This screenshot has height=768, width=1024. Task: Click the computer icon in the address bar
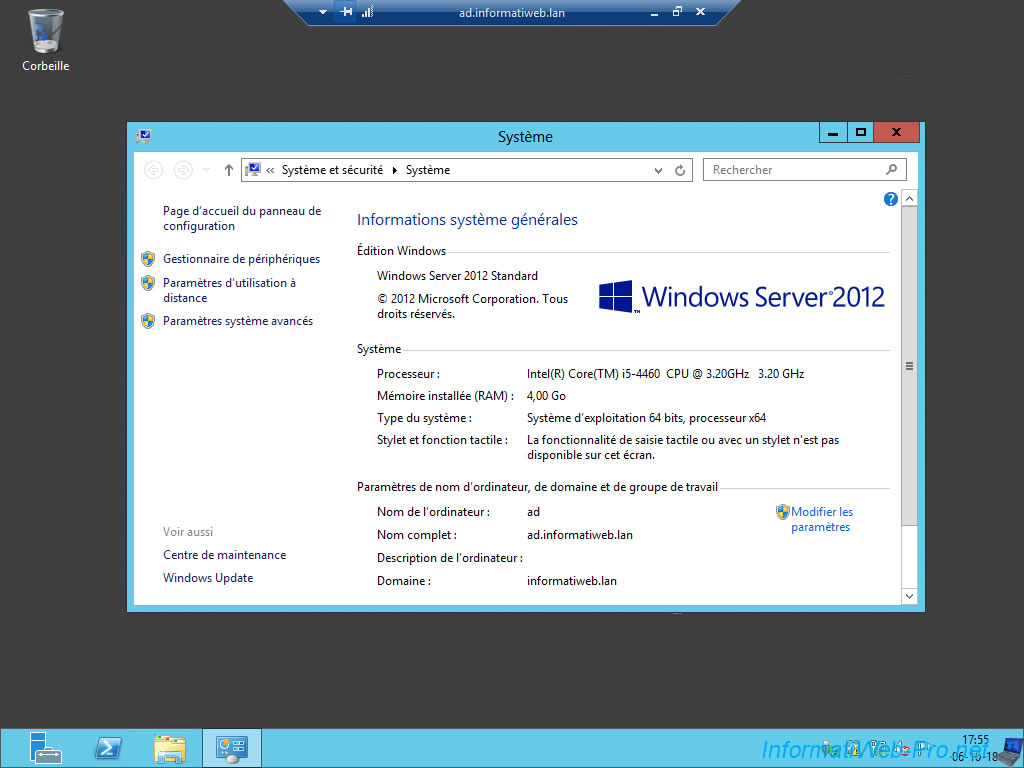click(253, 170)
